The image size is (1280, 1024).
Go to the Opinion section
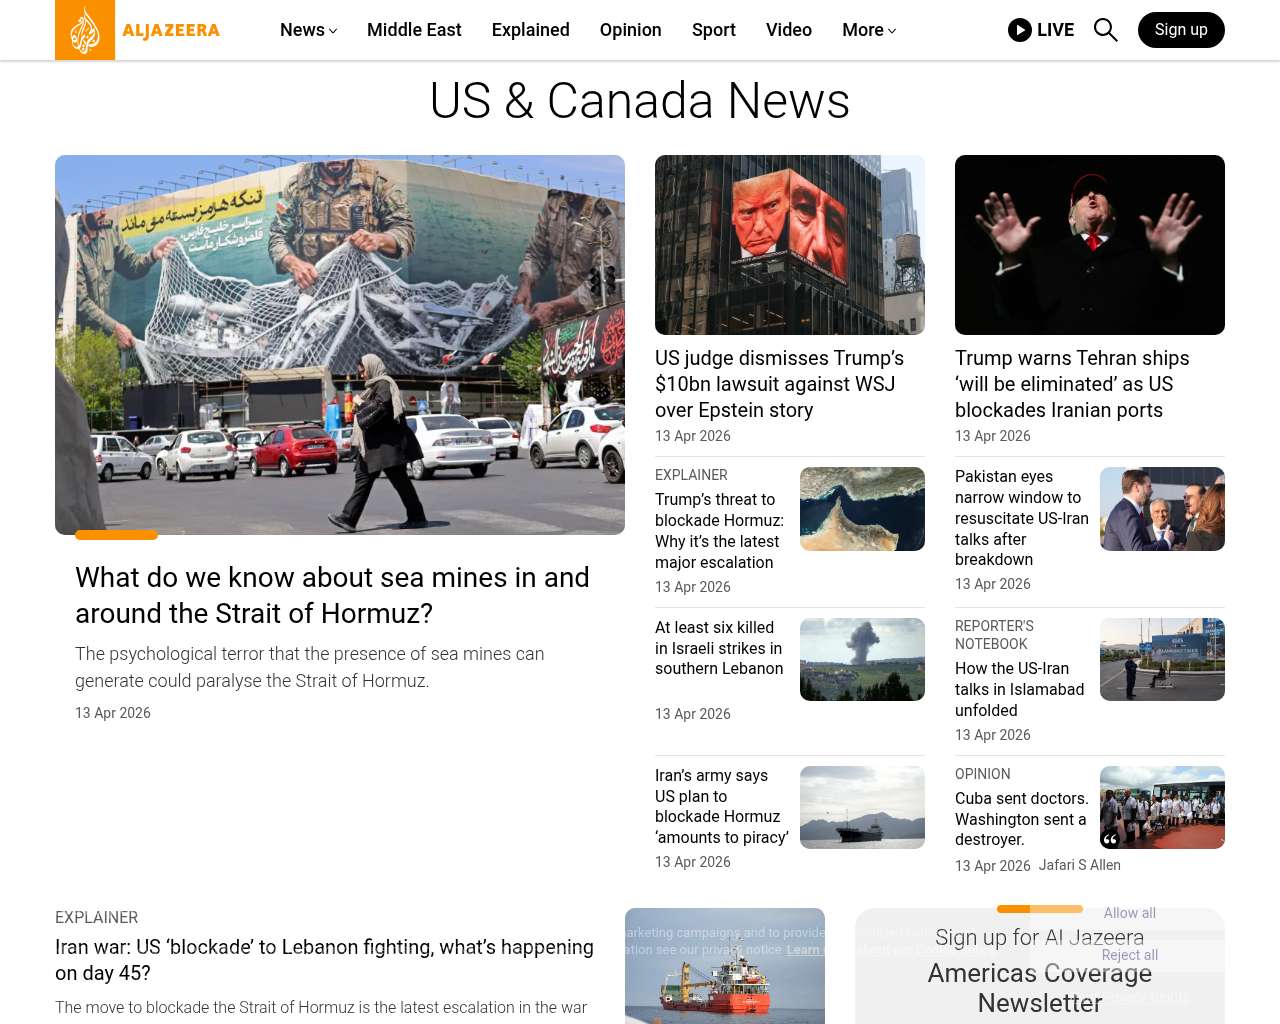click(x=630, y=30)
